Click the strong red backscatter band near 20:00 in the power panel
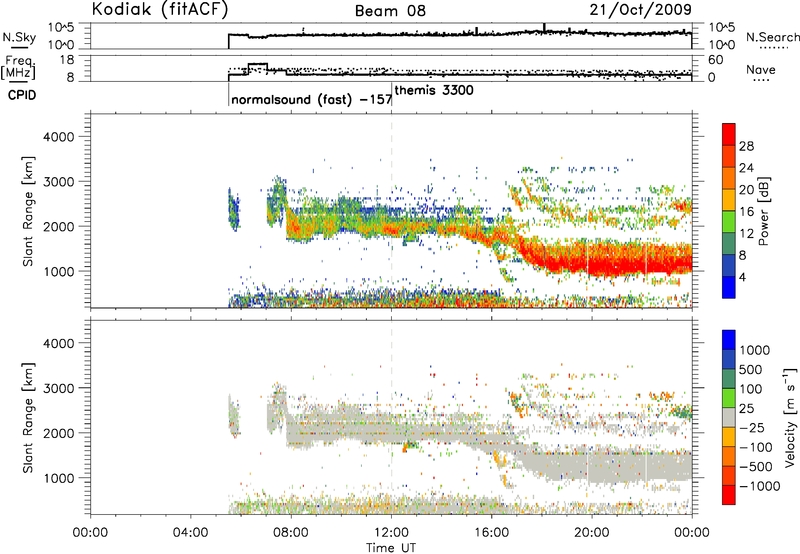 592,259
